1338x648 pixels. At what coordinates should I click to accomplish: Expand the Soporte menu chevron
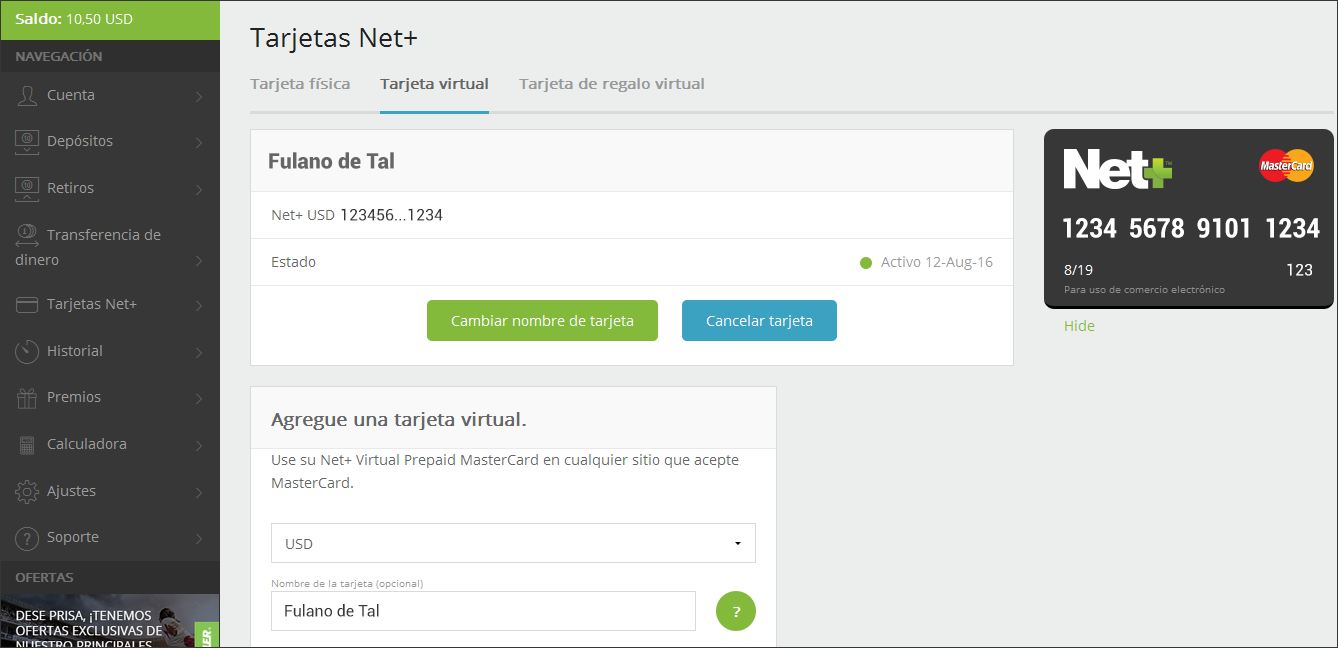tap(199, 538)
